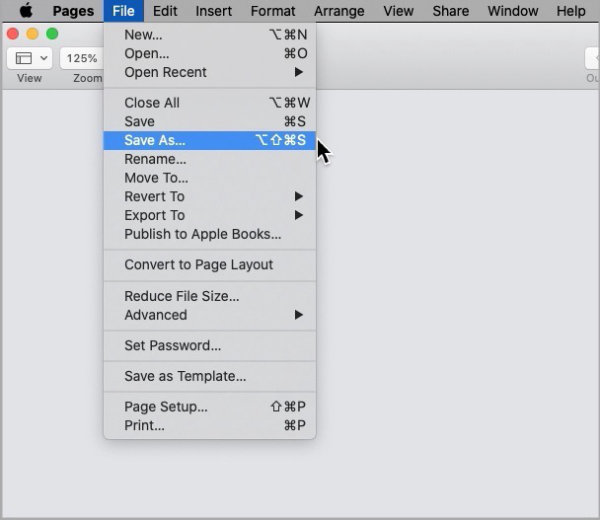
Task: Click the View sidebar toolbar icon
Action: [x=23, y=58]
